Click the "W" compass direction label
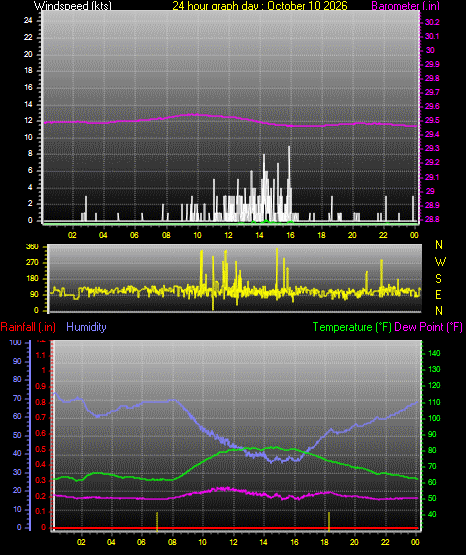The height and width of the screenshot is (555, 466). 440,262
